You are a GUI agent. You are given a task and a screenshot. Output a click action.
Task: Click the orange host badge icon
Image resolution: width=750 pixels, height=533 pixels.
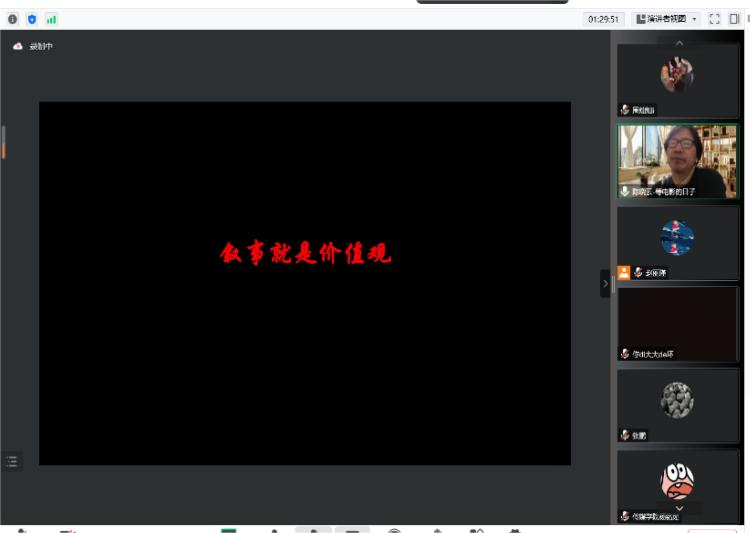pyautogui.click(x=624, y=272)
